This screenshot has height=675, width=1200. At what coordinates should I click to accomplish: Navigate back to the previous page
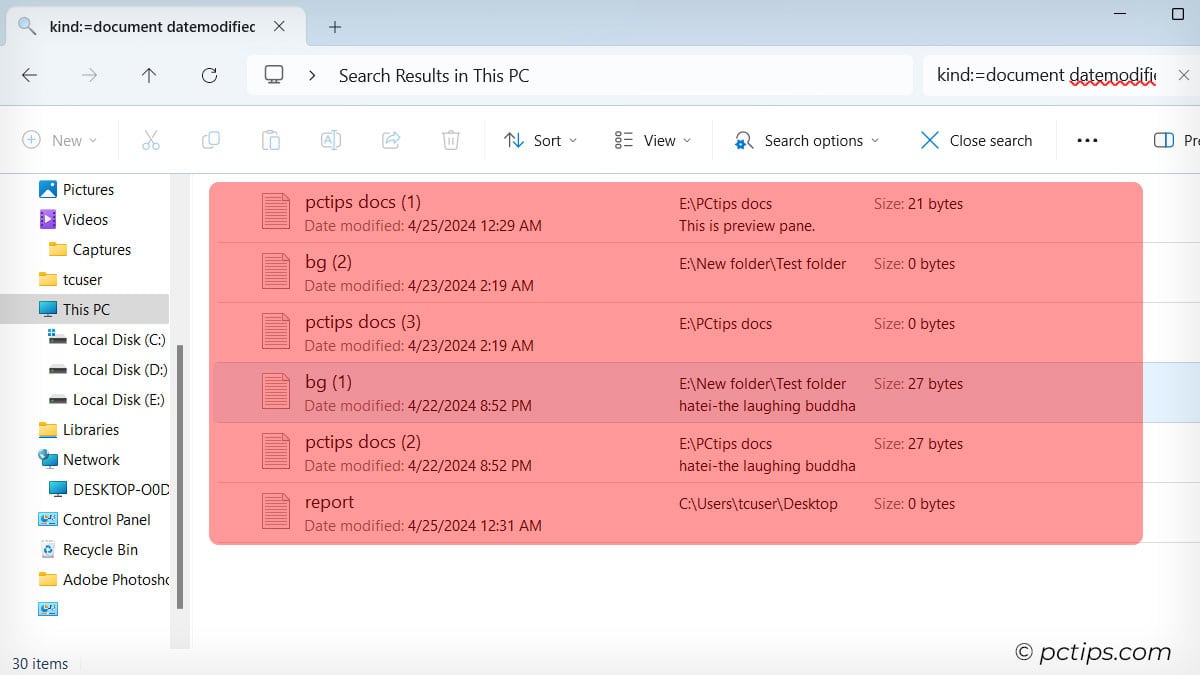(x=29, y=75)
